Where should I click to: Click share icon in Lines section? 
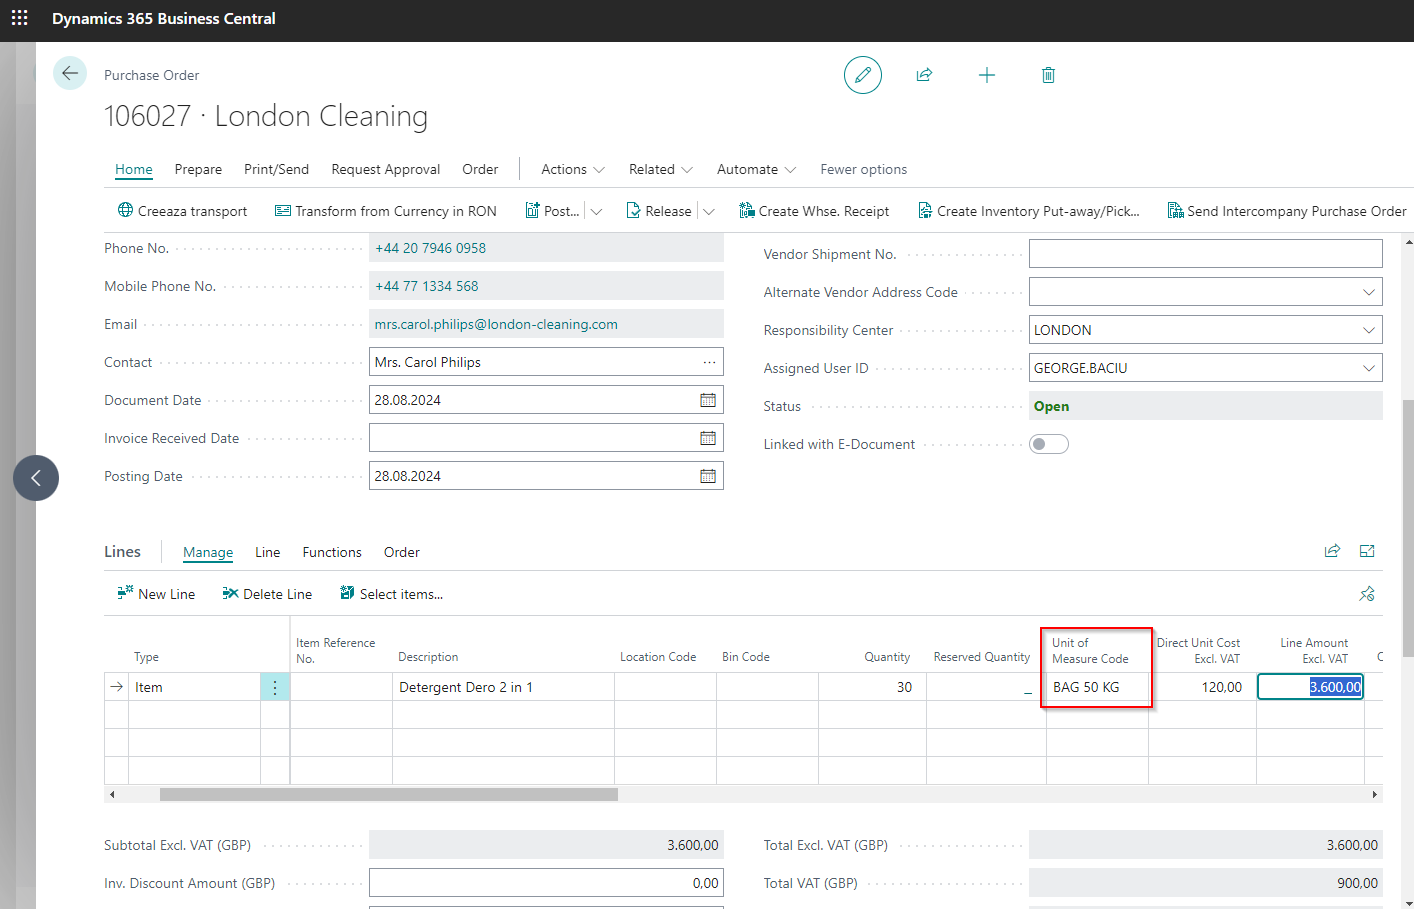click(1332, 551)
